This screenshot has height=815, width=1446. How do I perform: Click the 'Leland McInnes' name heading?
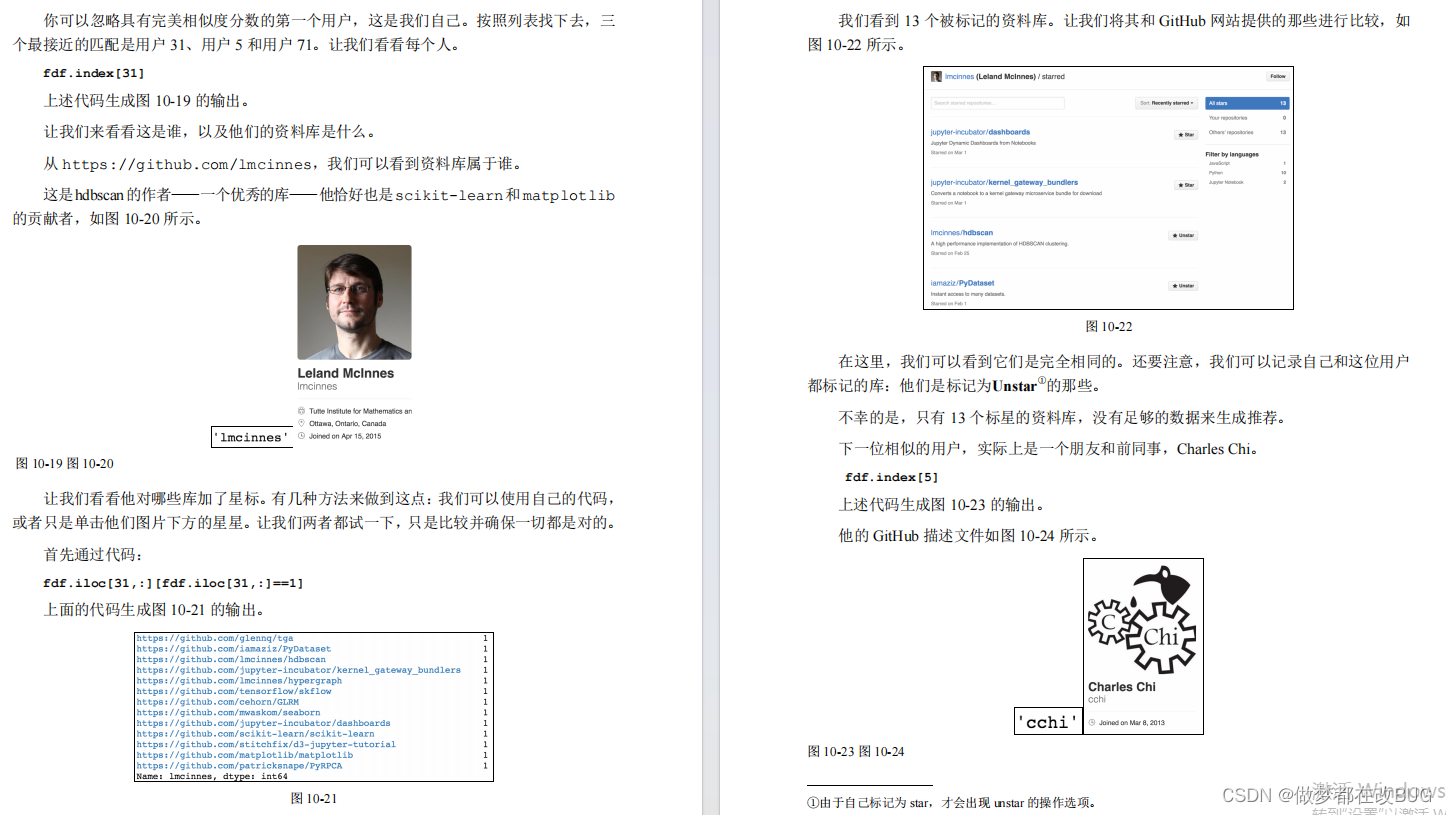point(345,373)
